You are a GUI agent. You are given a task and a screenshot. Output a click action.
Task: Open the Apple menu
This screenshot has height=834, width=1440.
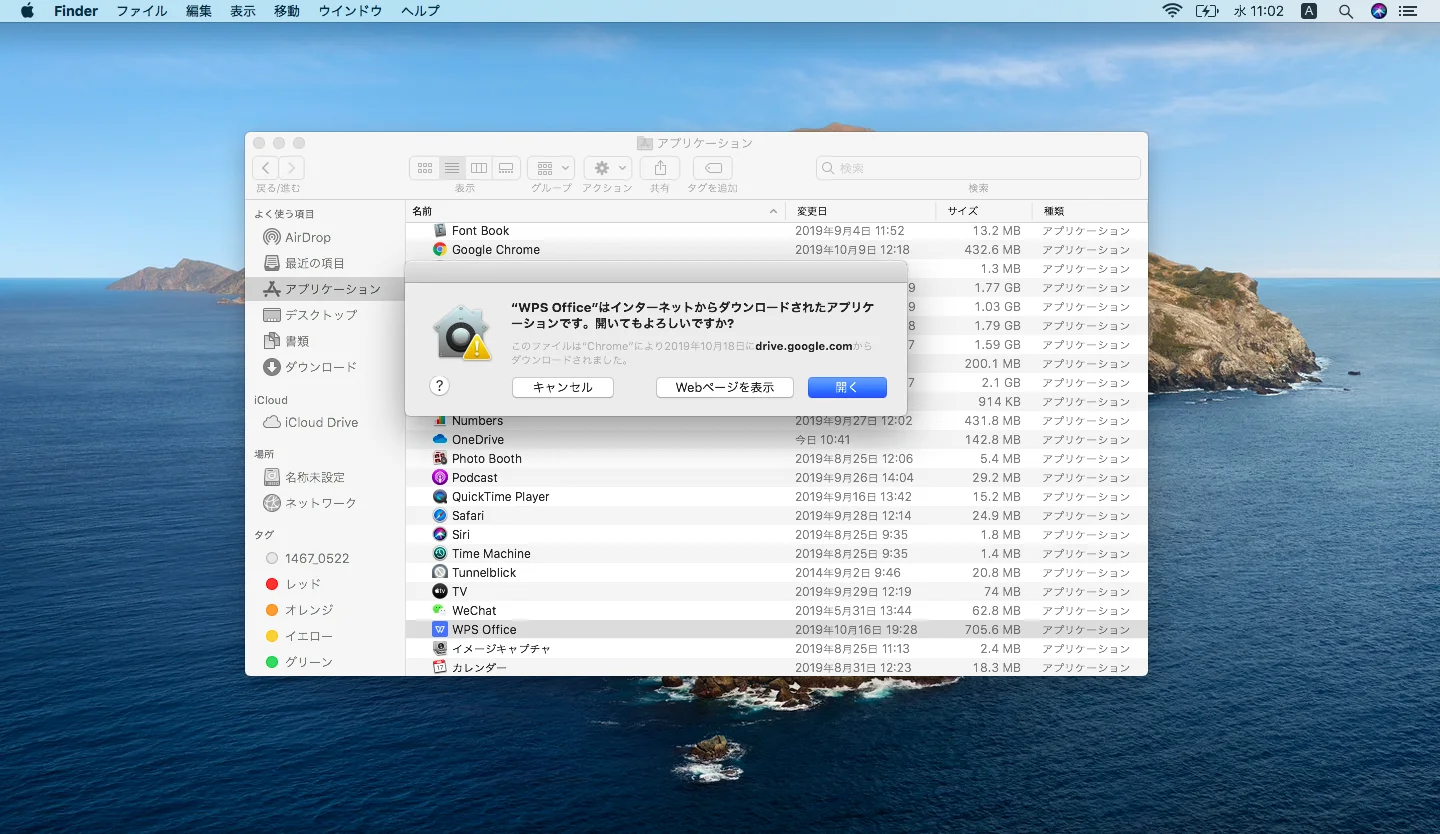(x=27, y=11)
